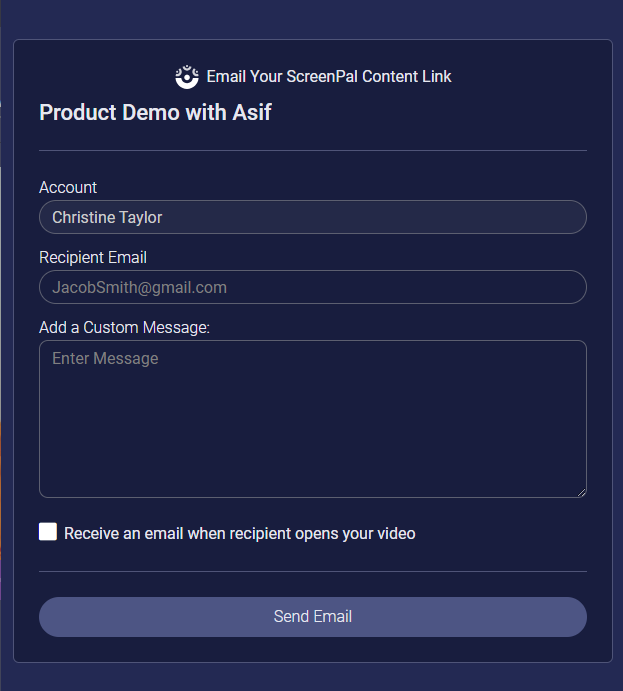Click the JacobSmith@gmail.com placeholder text

point(139,287)
